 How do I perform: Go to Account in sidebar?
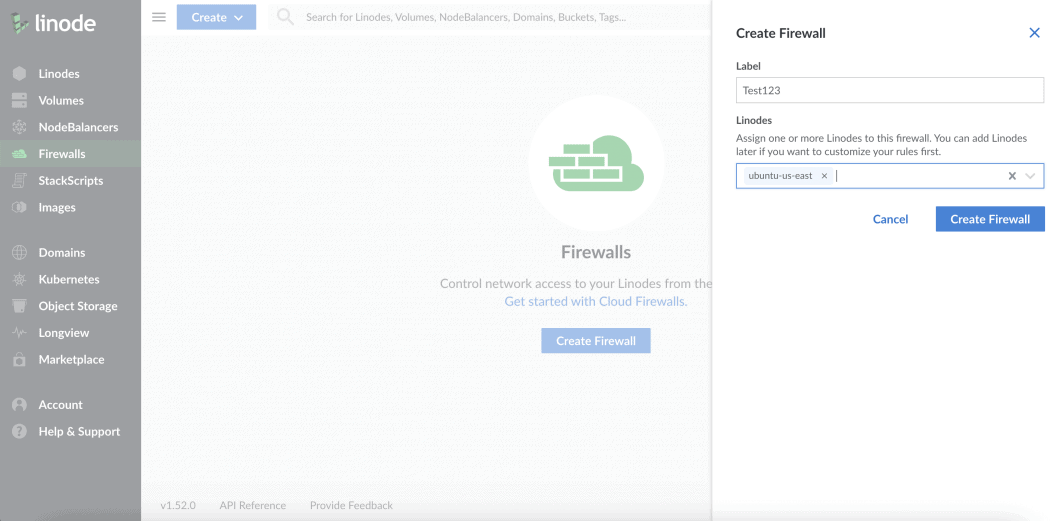click(x=60, y=405)
